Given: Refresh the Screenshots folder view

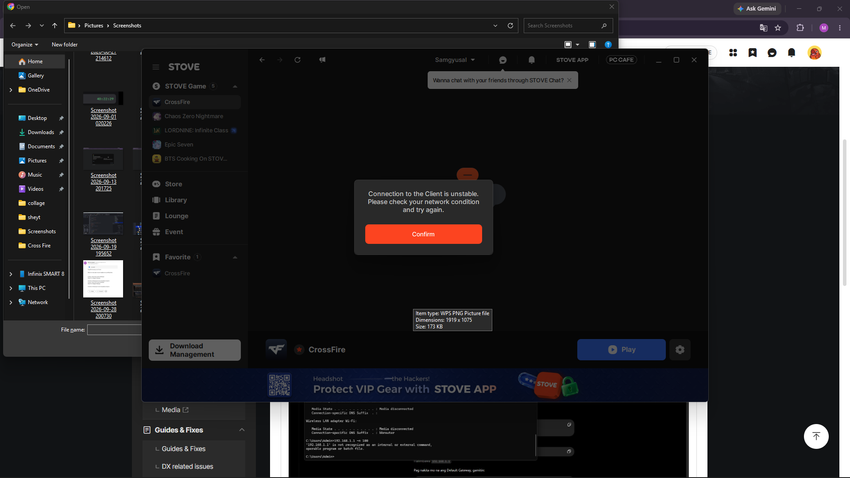Looking at the screenshot, I should tap(510, 25).
